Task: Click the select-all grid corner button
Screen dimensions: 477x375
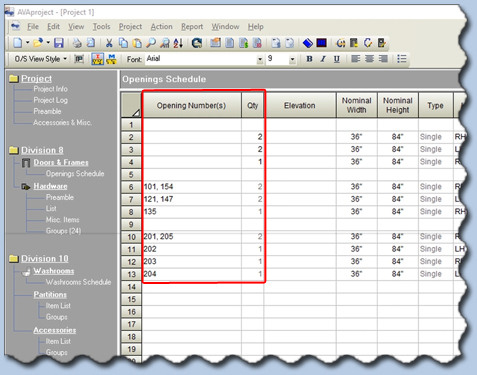Action: coord(131,105)
